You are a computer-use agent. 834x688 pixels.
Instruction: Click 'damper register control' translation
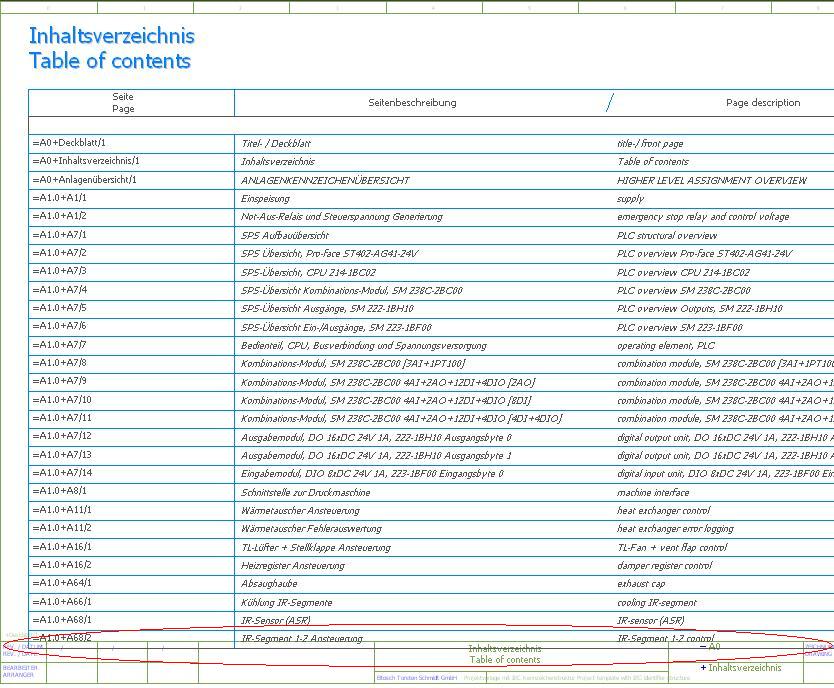(x=664, y=566)
